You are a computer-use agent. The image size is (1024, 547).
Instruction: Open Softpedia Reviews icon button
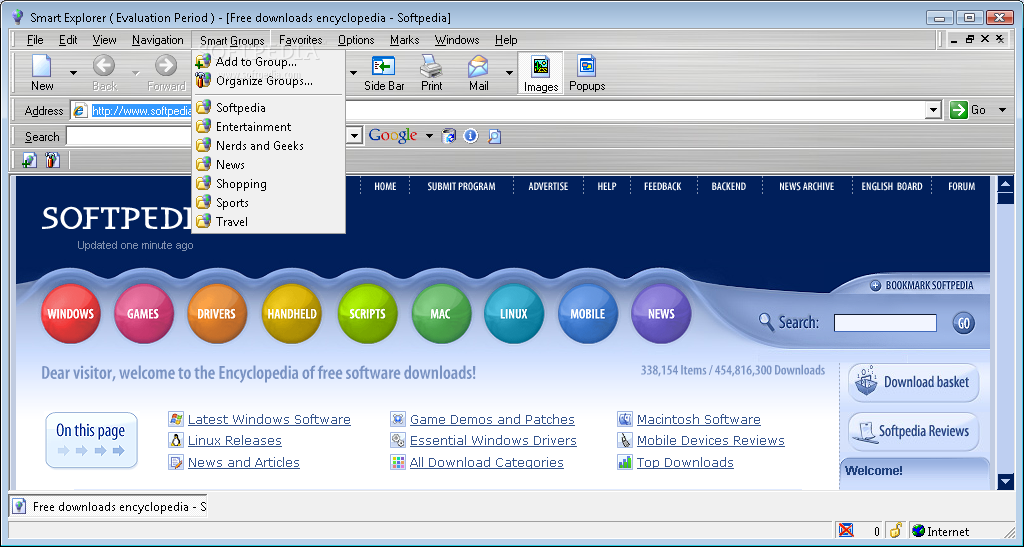pos(914,431)
